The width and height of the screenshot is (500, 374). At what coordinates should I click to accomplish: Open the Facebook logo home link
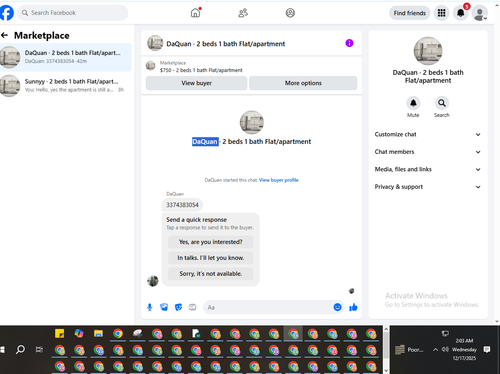7,13
